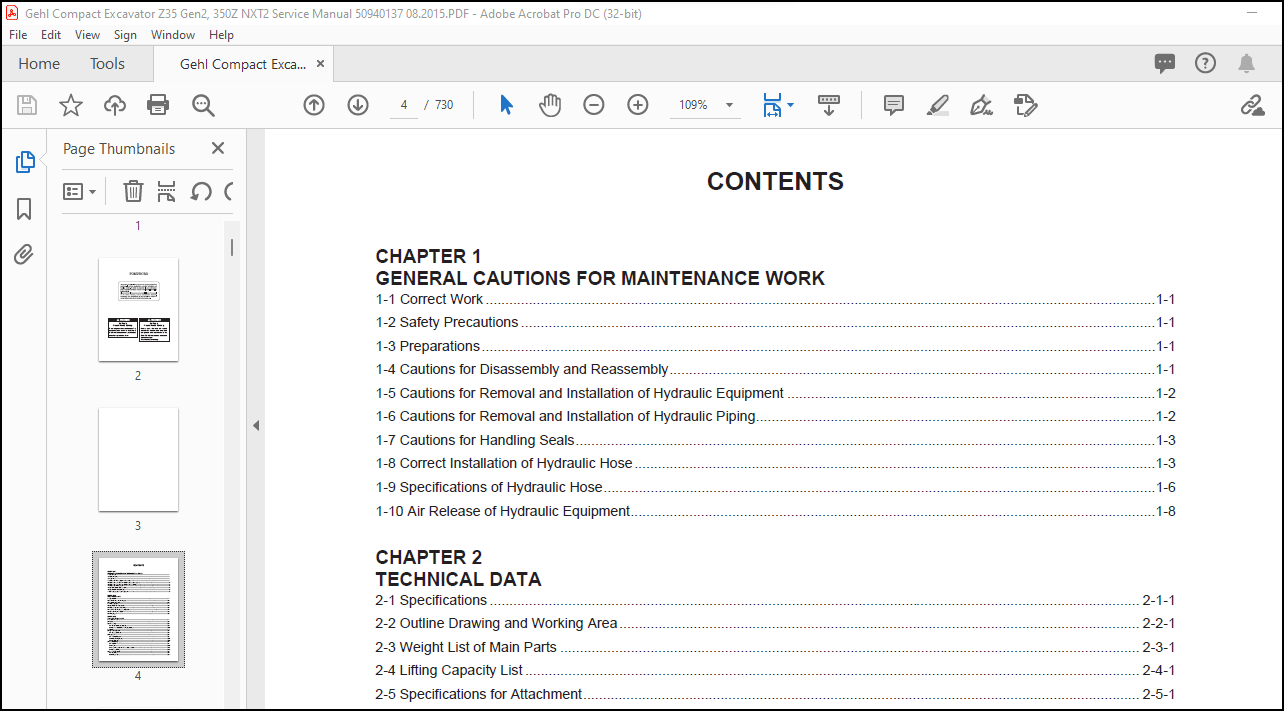1284x711 pixels.
Task: Jump to 2-4 Lifting Capacity List
Action: click(x=775, y=670)
